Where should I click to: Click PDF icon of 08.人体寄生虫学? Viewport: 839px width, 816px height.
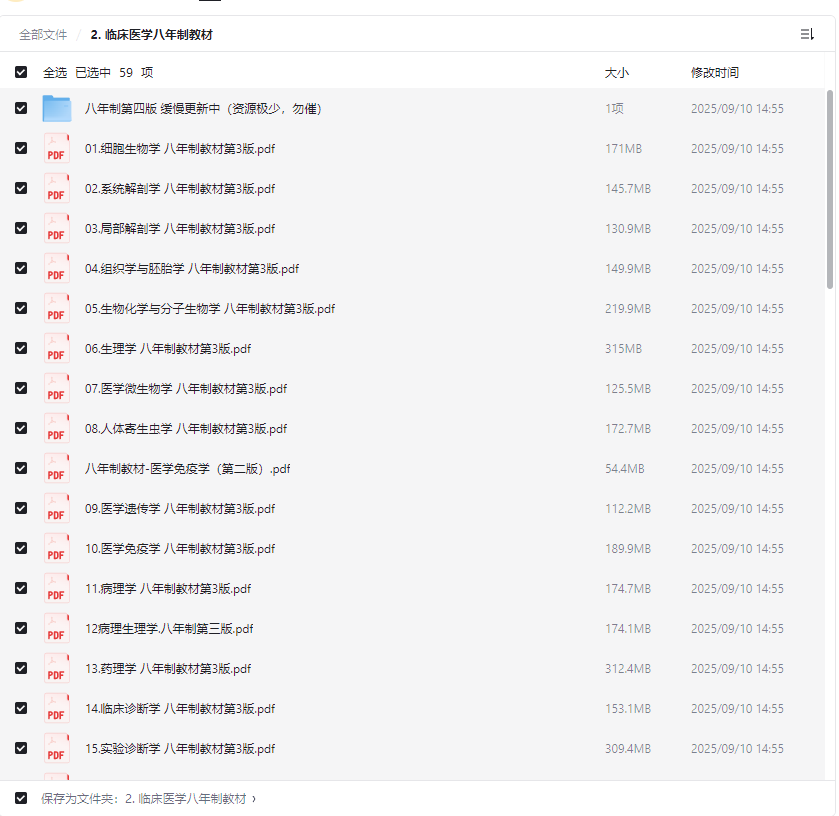pyautogui.click(x=57, y=429)
